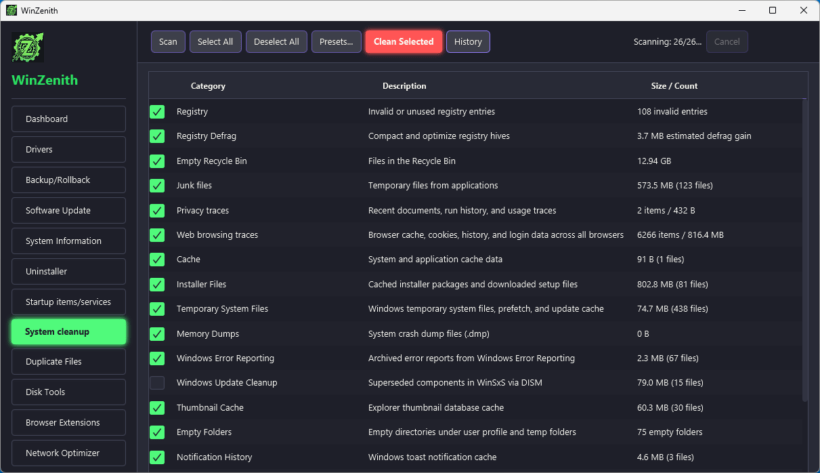
Task: Click '12.94 GB' size value
Action: [x=654, y=161]
